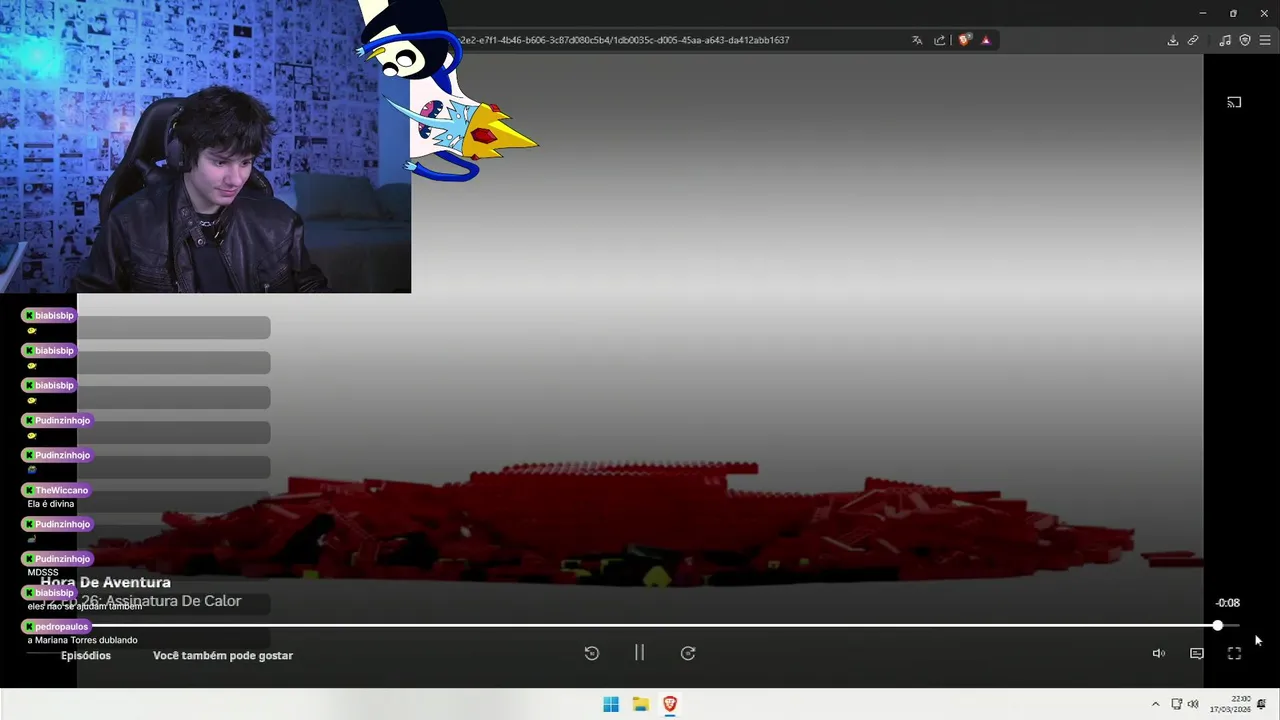1280x720 pixels.
Task: Click chat message a Mariana Torres dublando
Action: point(83,640)
